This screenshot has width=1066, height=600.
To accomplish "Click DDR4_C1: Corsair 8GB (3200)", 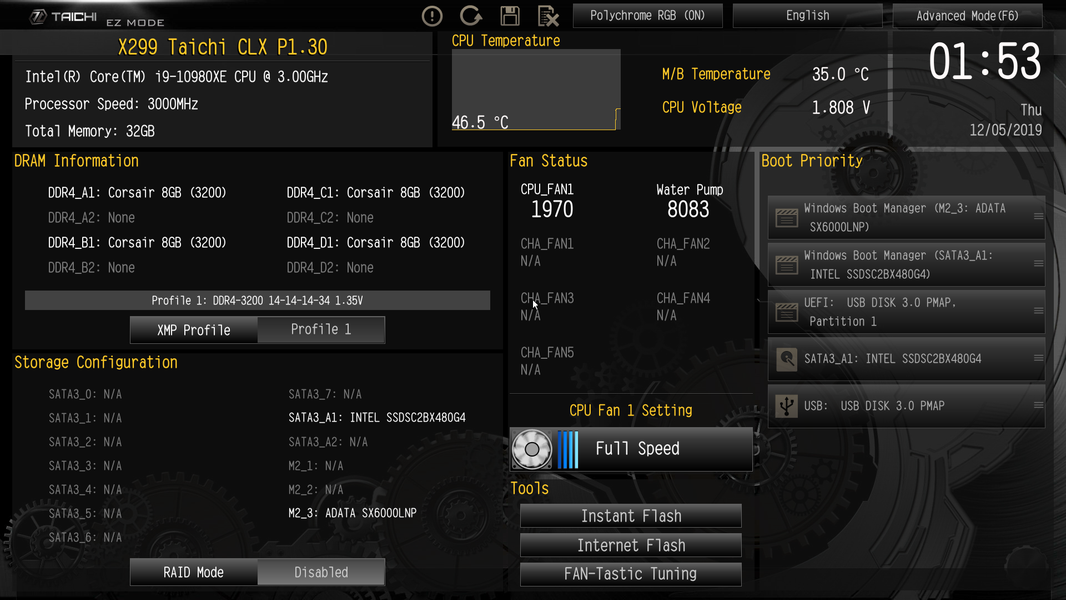I will point(375,193).
